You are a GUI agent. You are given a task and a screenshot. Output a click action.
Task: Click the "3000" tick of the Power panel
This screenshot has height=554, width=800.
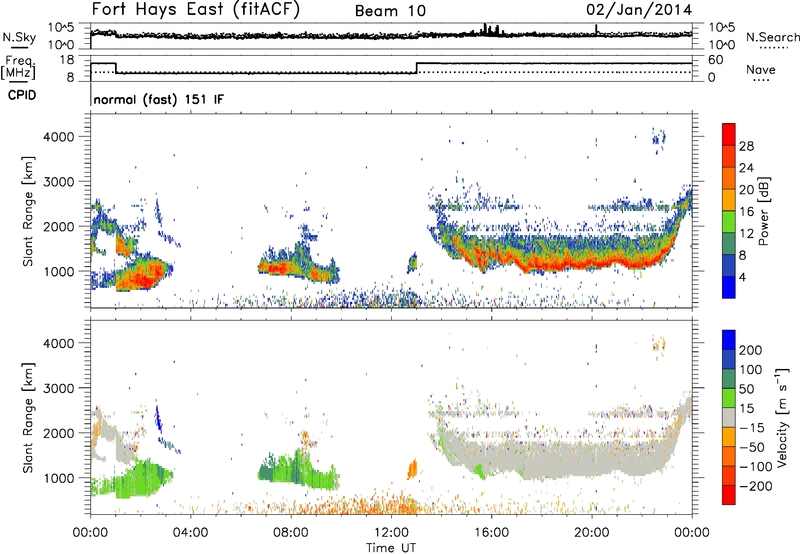pyautogui.click(x=59, y=182)
